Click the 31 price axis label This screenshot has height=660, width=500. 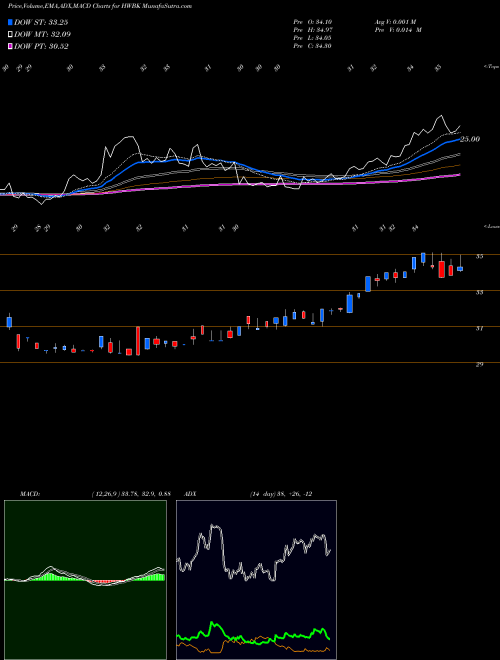pos(479,328)
